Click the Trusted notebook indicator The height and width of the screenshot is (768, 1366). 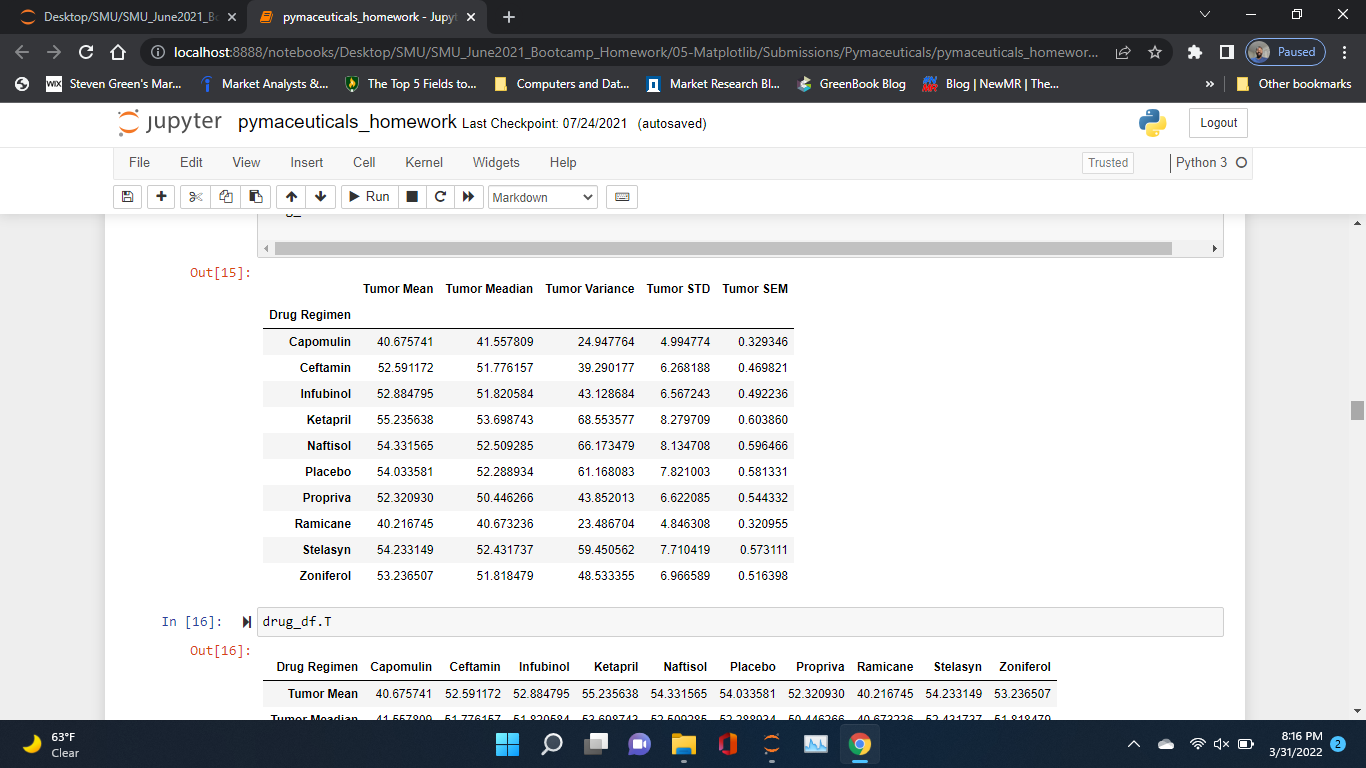pyautogui.click(x=1108, y=163)
